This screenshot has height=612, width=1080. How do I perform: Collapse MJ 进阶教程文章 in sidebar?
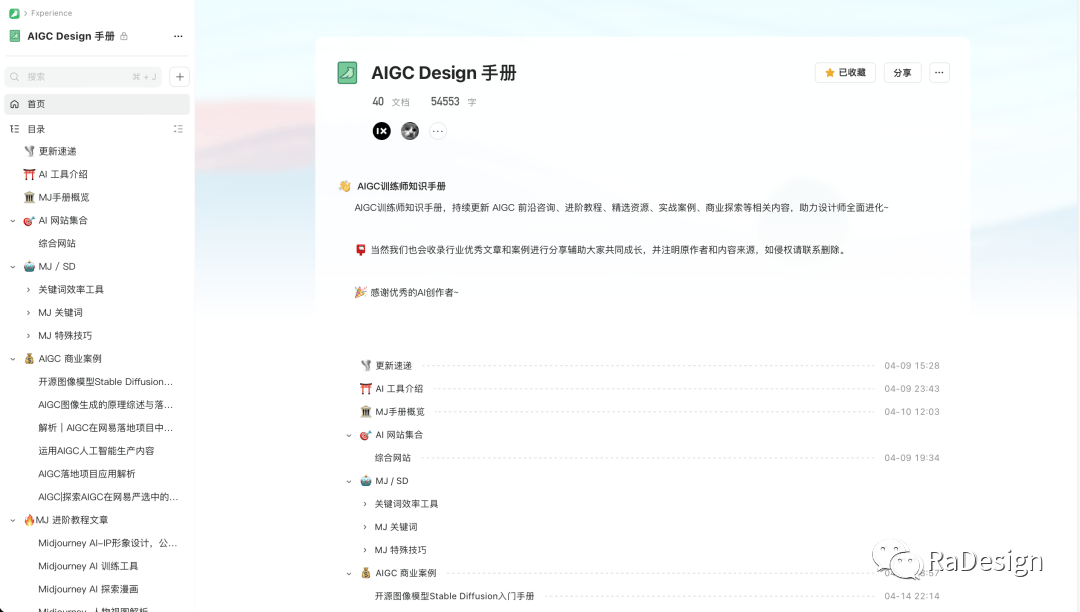pos(12,520)
